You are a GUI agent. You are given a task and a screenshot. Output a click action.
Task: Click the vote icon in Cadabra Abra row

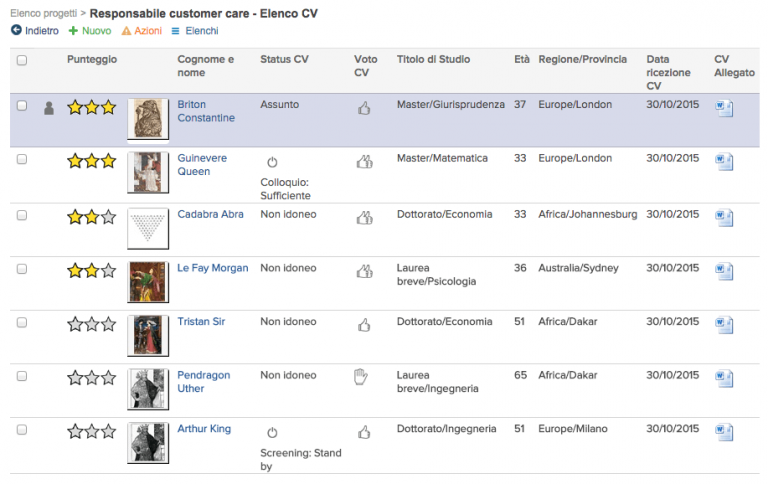coord(364,217)
